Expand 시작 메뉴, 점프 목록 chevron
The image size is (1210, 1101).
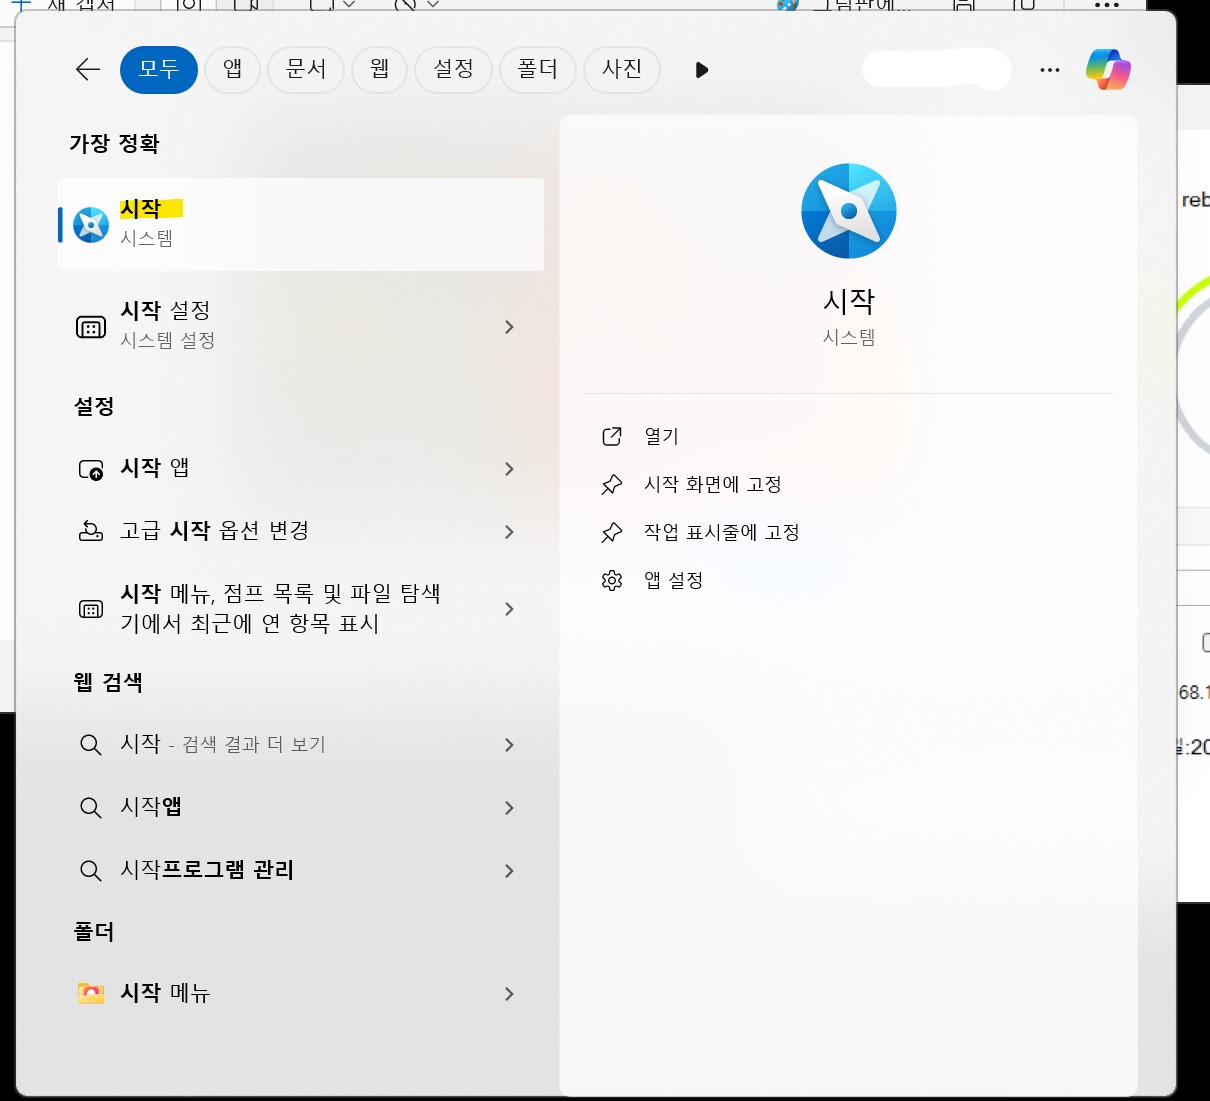[509, 609]
